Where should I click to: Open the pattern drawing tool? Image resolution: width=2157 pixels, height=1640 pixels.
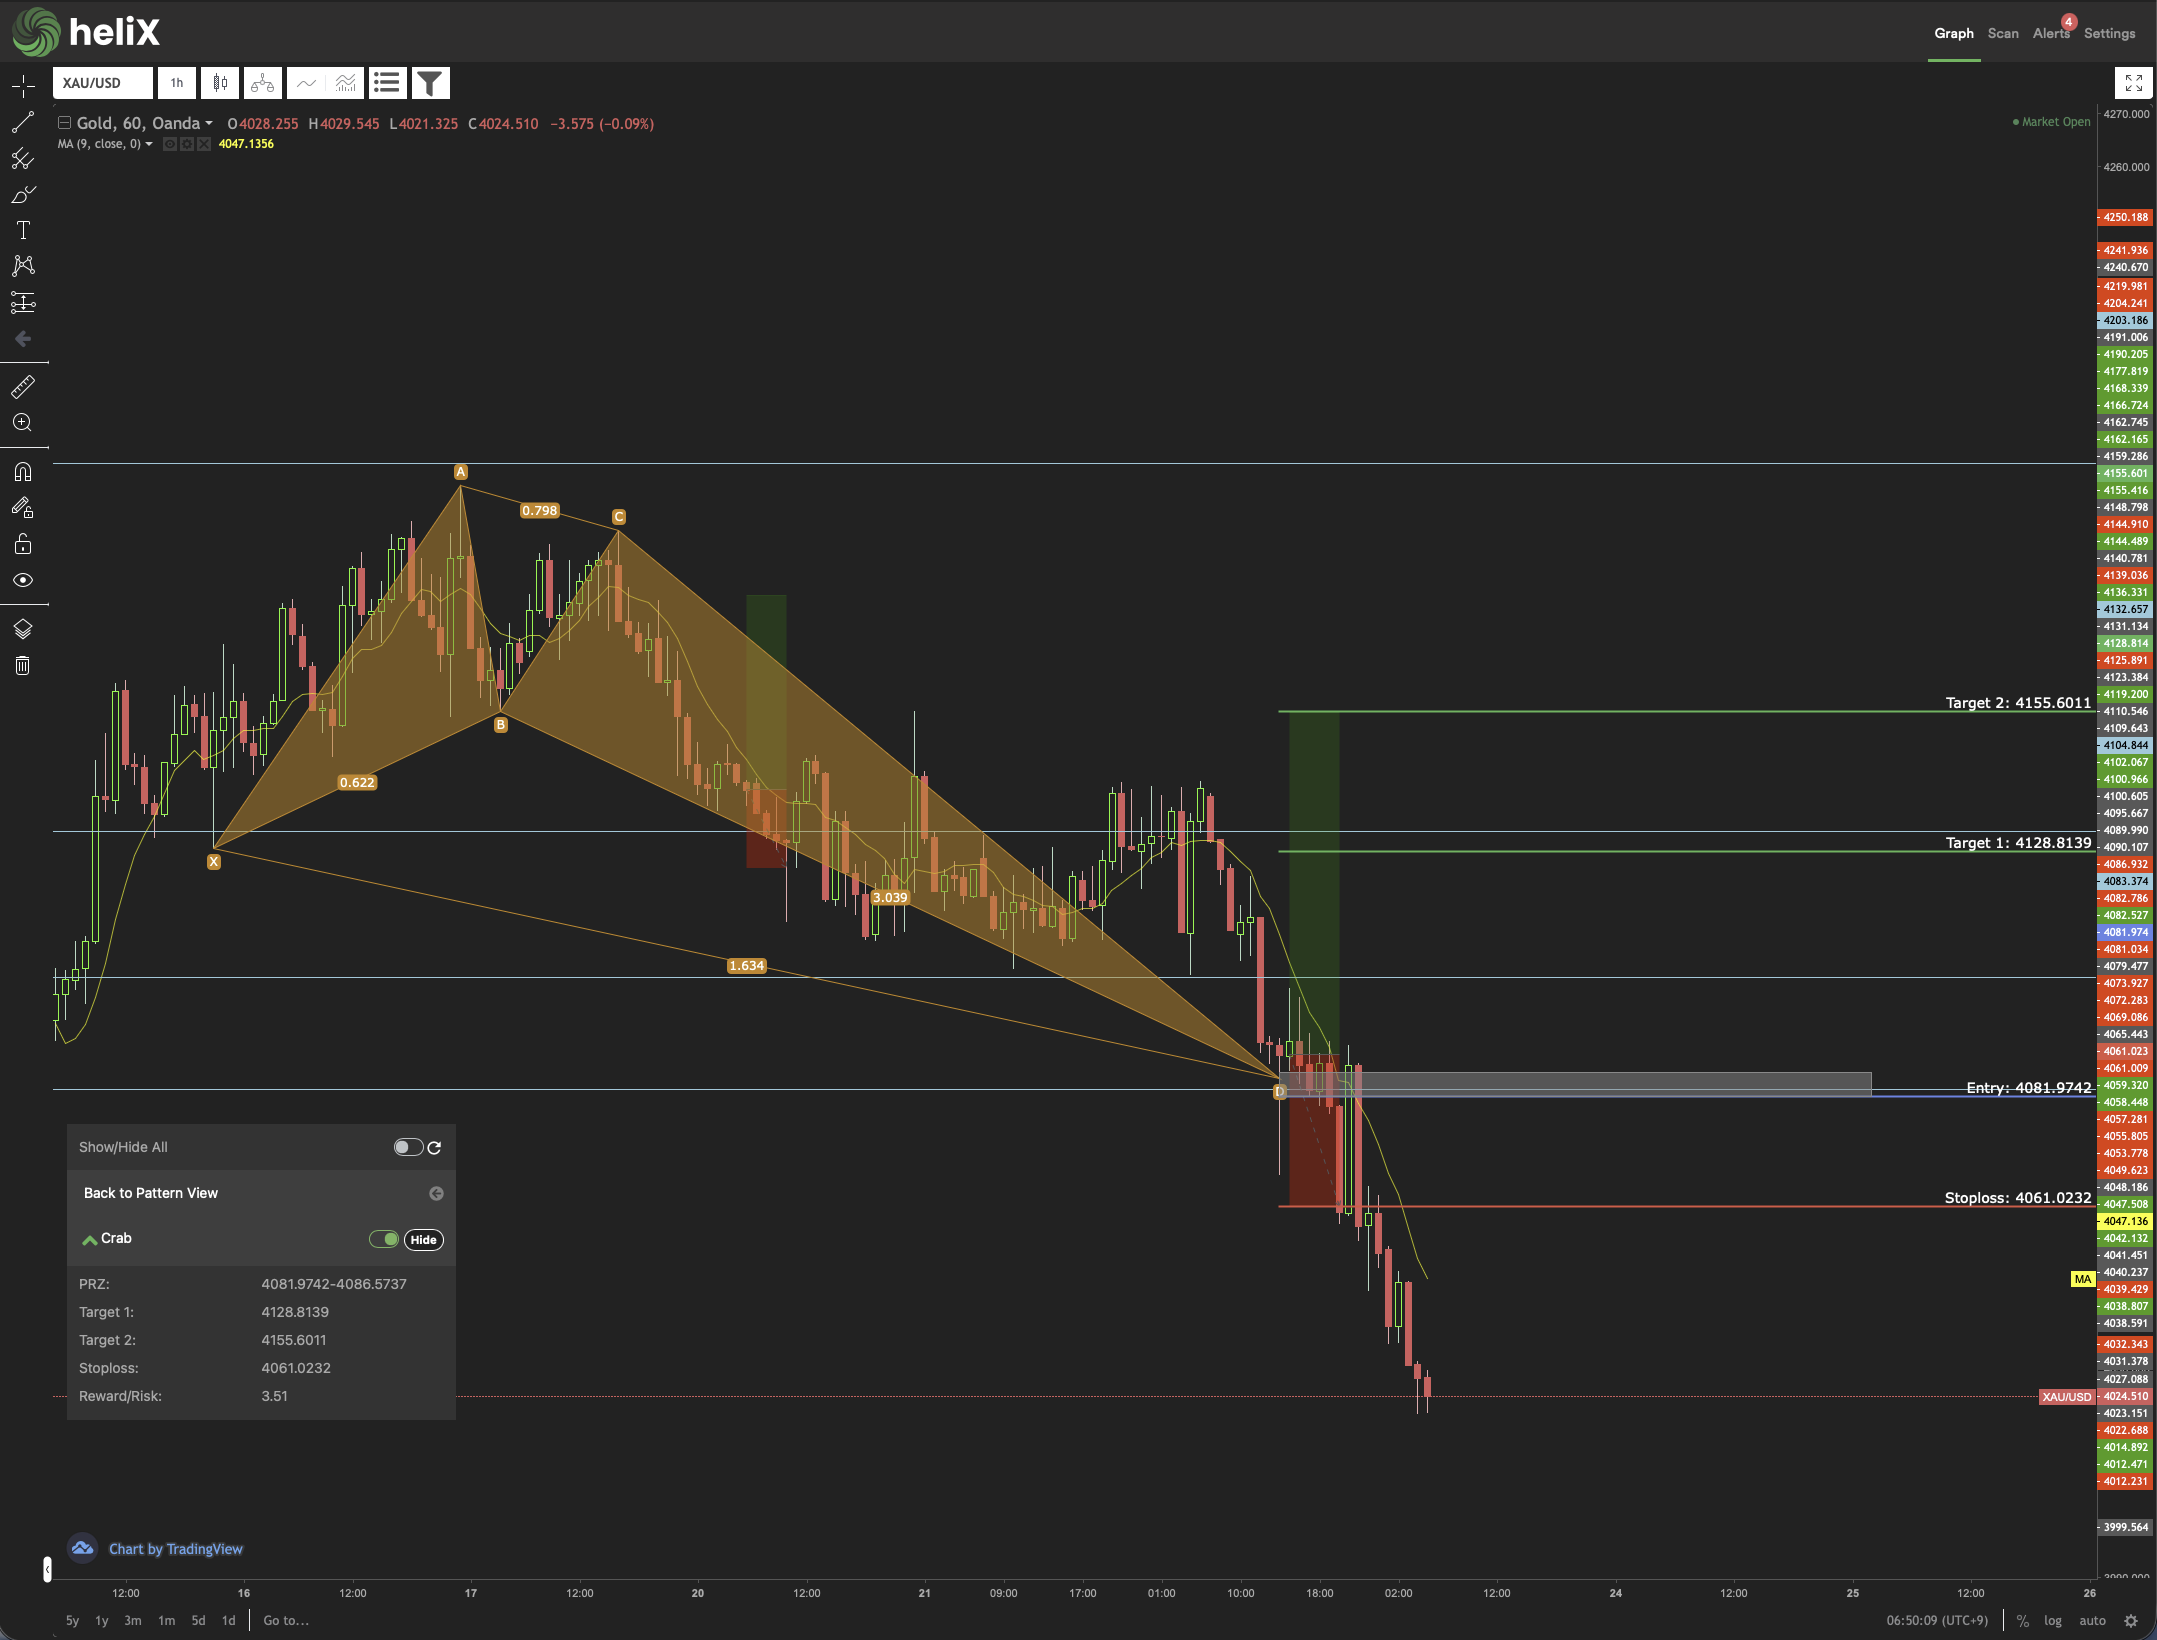click(23, 265)
